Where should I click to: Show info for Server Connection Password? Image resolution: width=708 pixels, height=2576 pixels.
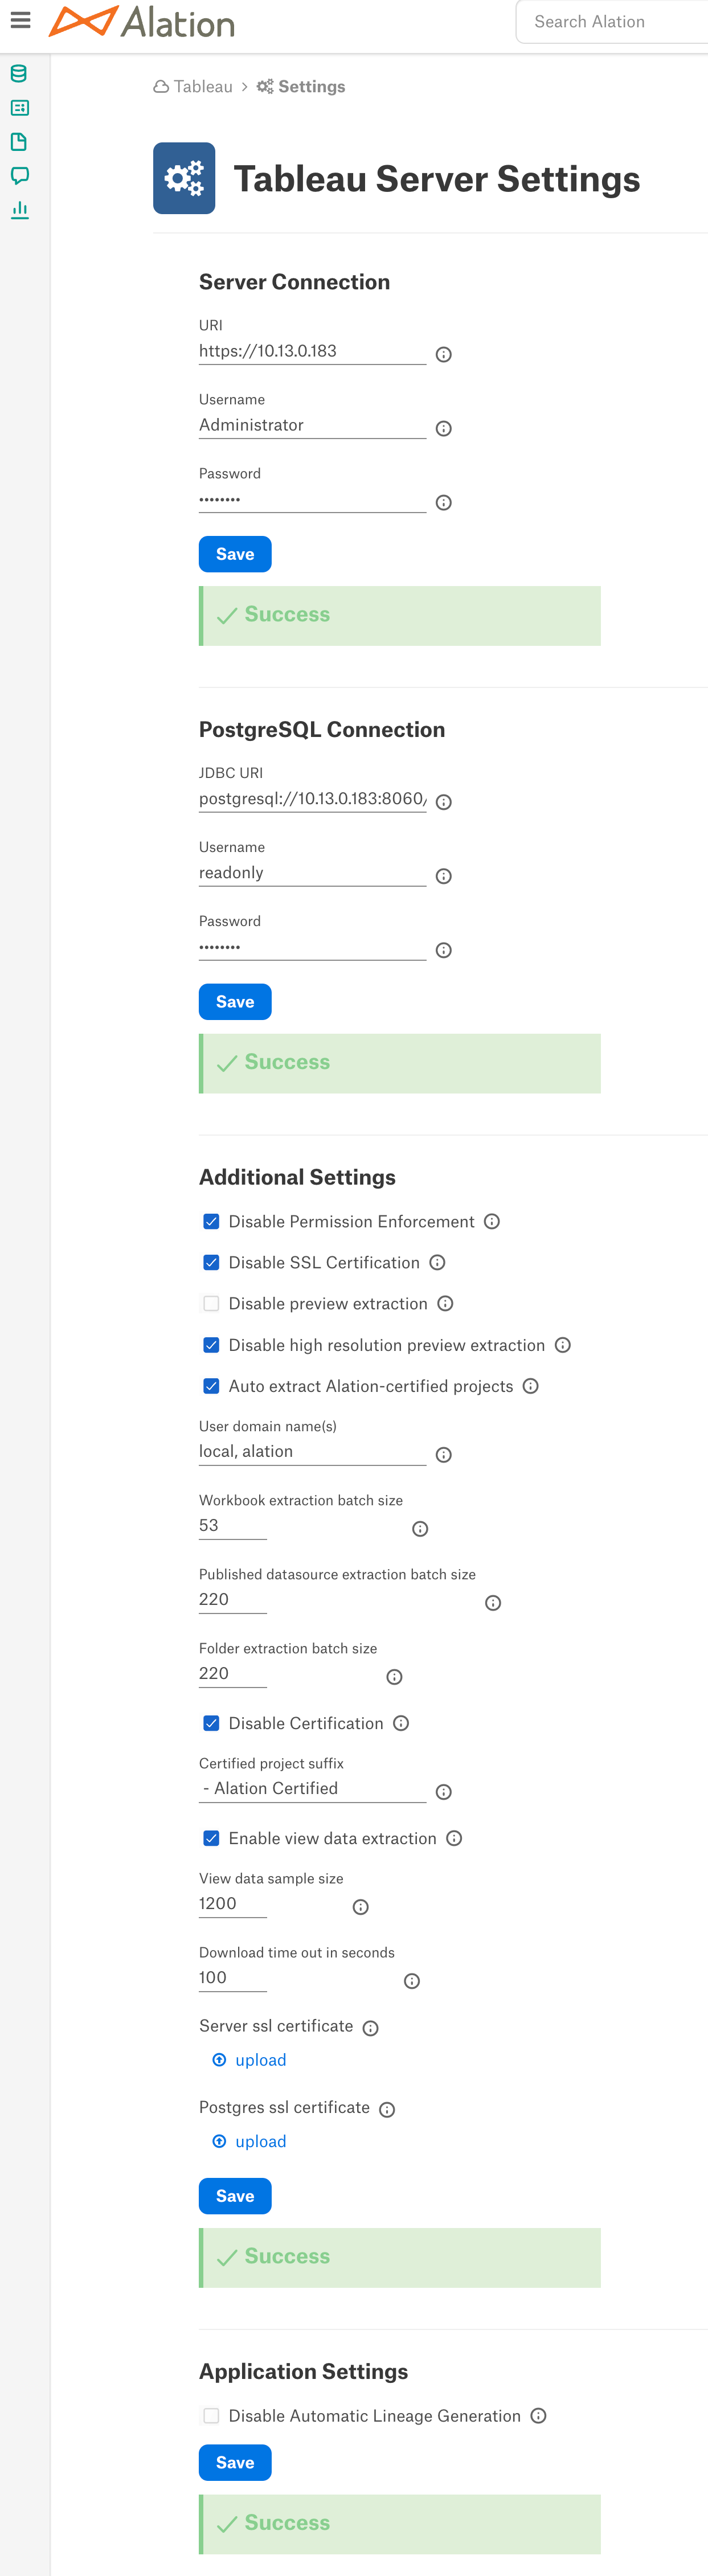[444, 503]
